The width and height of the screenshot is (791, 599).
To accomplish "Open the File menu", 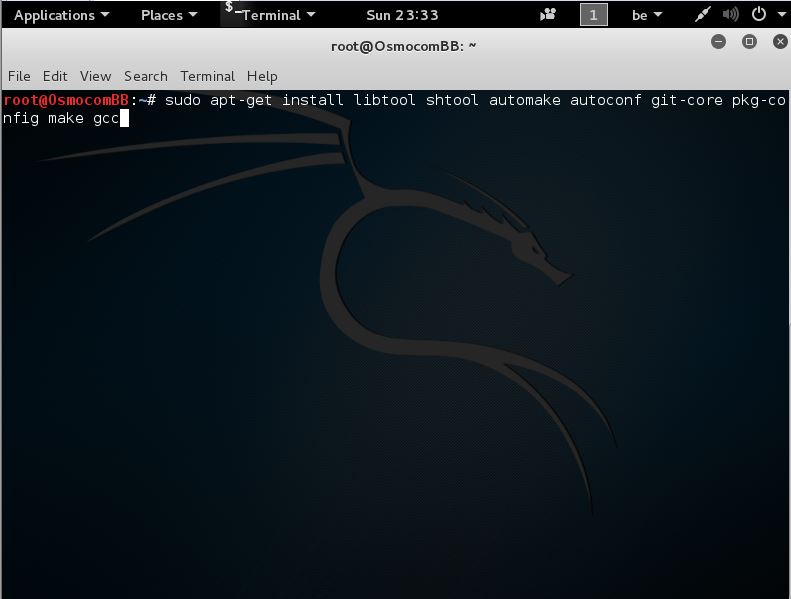I will click(x=19, y=76).
